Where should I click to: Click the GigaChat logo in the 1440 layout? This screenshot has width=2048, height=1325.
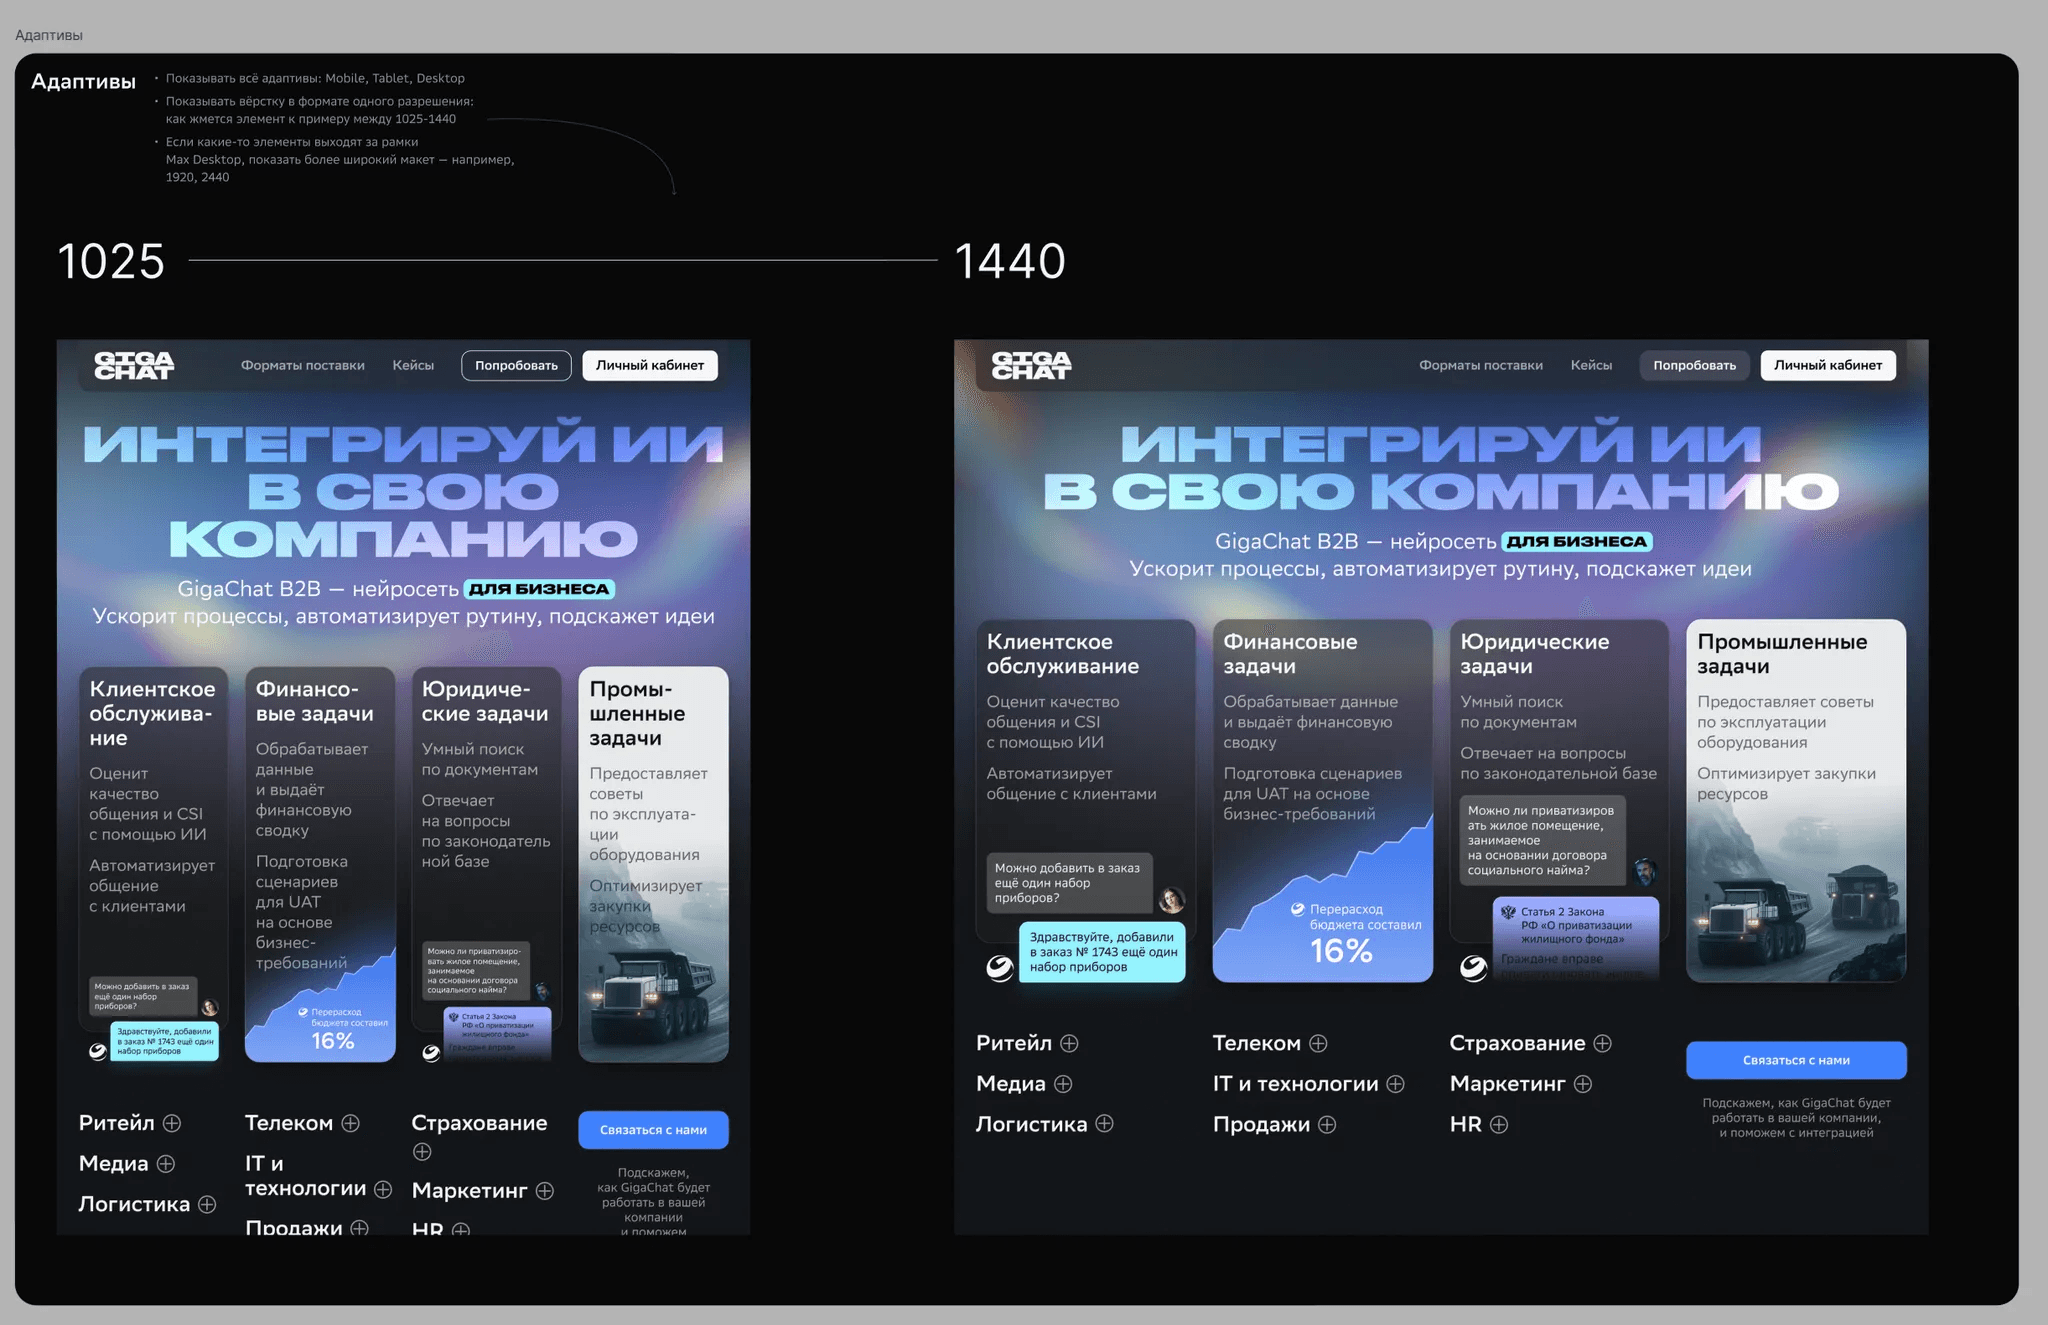(x=1031, y=365)
